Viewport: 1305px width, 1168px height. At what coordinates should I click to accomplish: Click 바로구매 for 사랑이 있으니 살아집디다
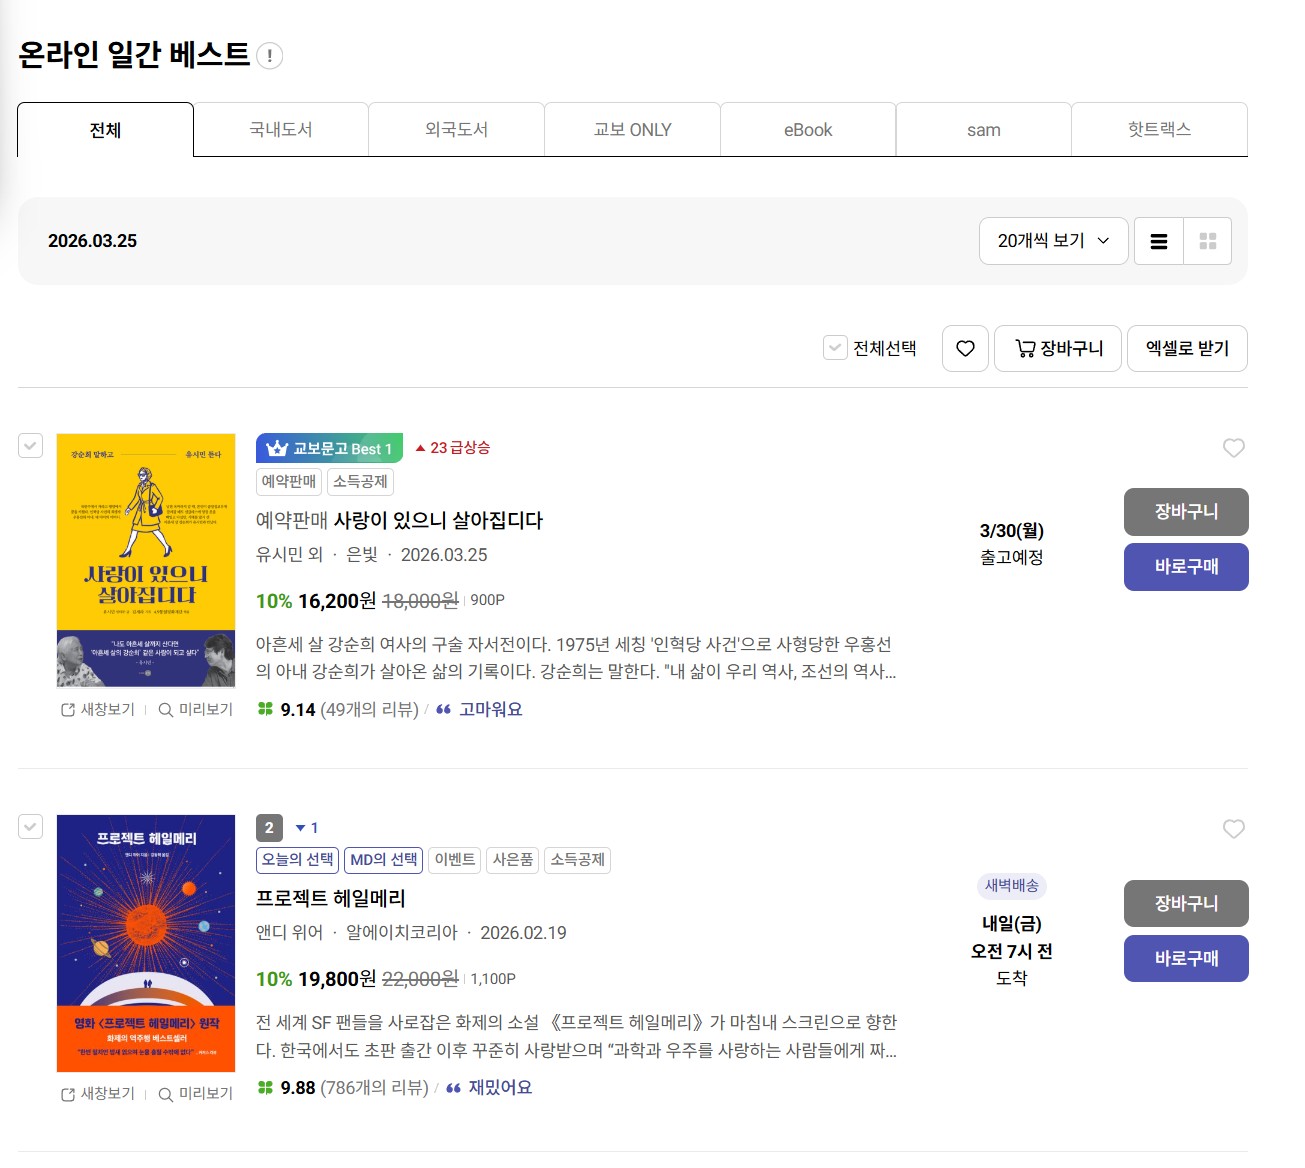tap(1186, 567)
